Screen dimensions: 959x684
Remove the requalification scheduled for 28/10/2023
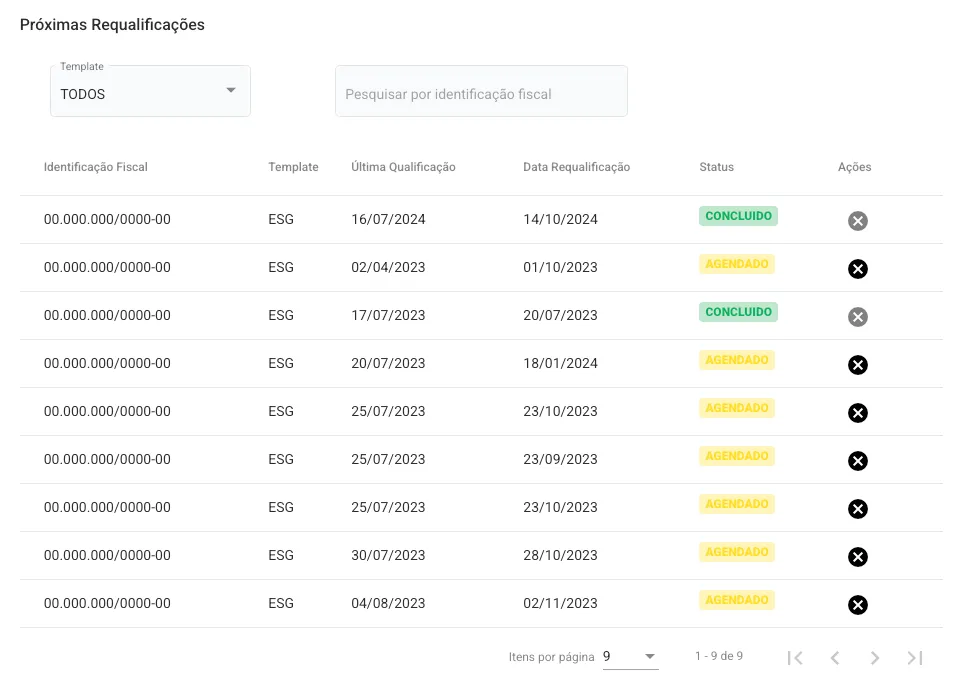pyautogui.click(x=857, y=557)
